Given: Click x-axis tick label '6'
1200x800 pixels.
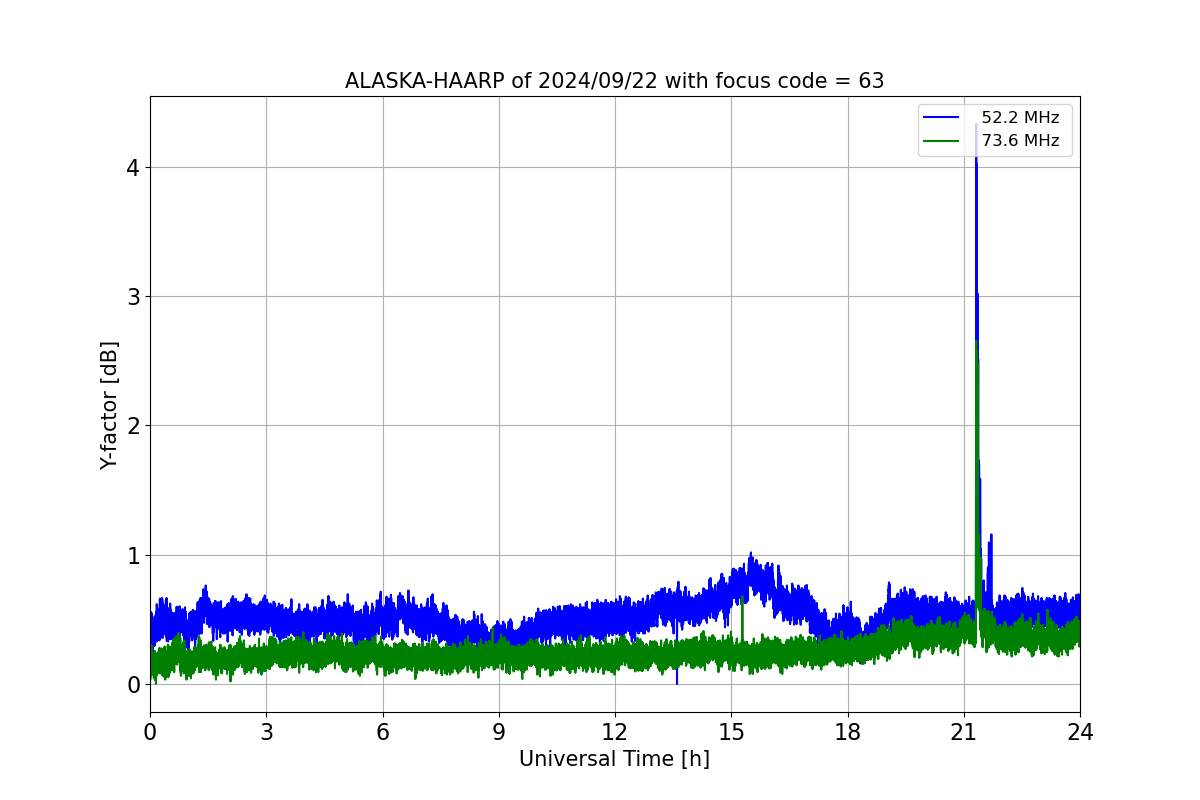Looking at the screenshot, I should 382,732.
